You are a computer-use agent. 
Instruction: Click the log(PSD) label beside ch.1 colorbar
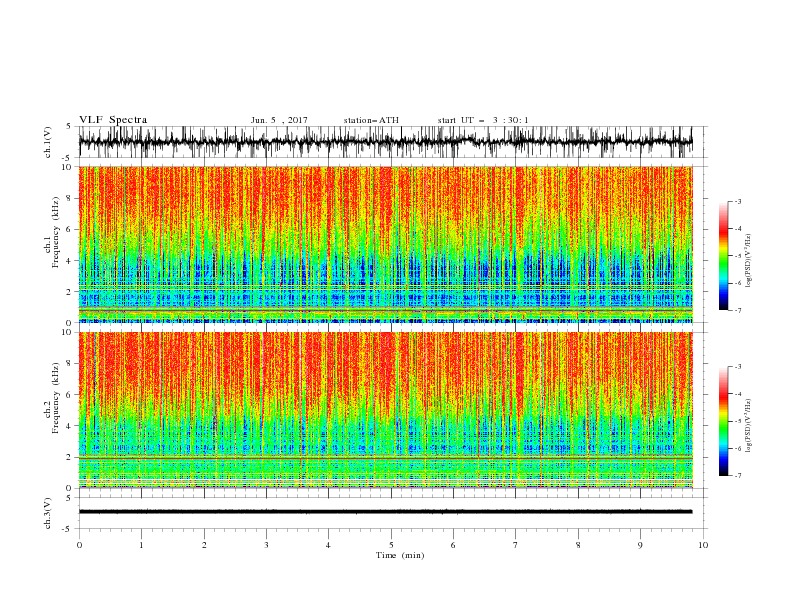coord(748,261)
